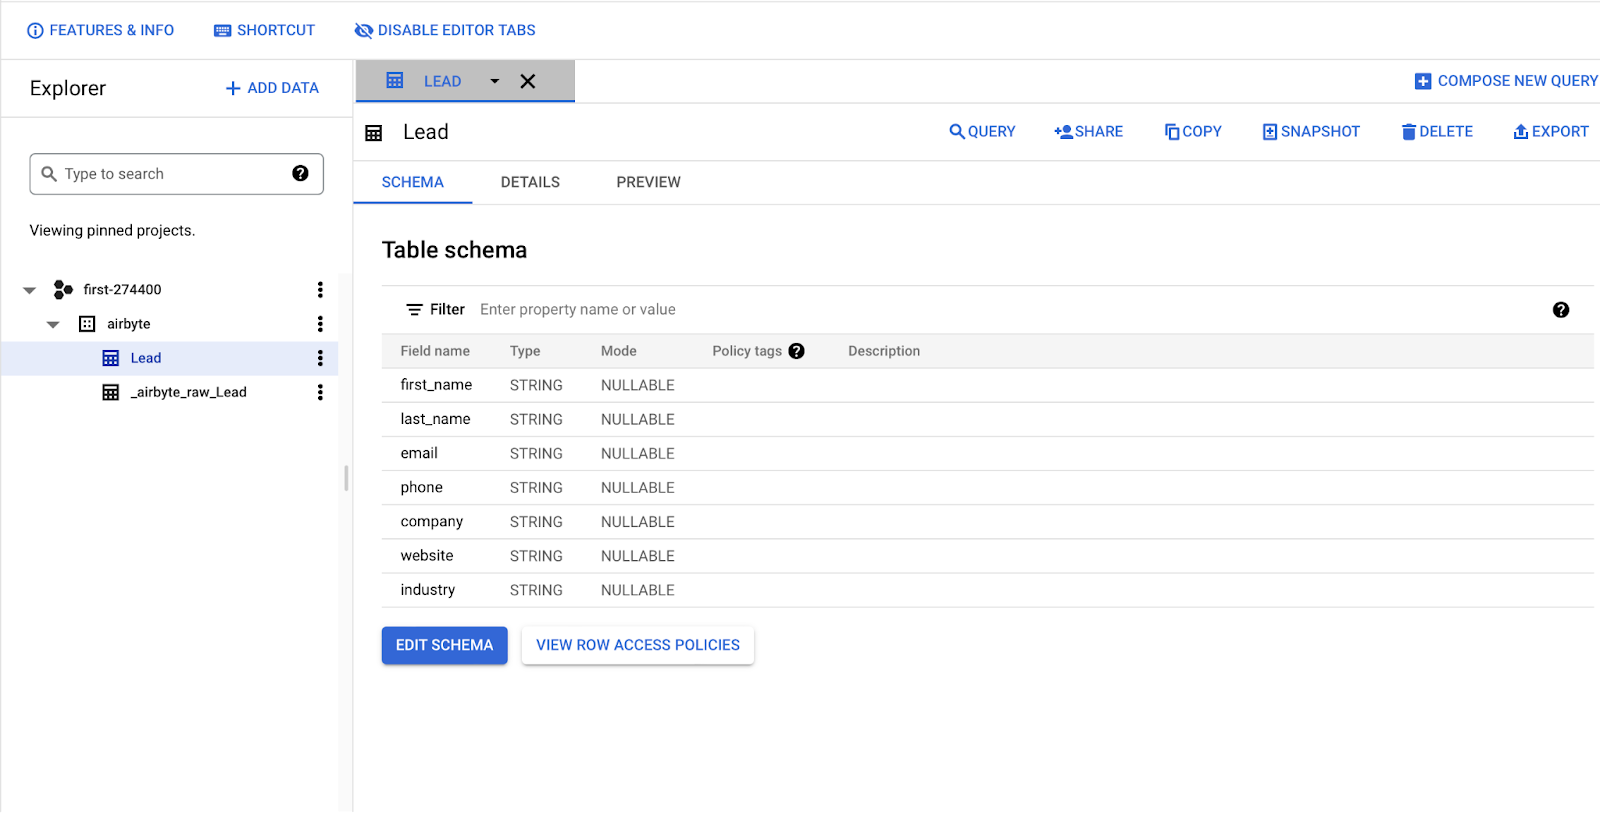Image resolution: width=1600 pixels, height=813 pixels.
Task: Delete the Lead table
Action: tap(1437, 132)
